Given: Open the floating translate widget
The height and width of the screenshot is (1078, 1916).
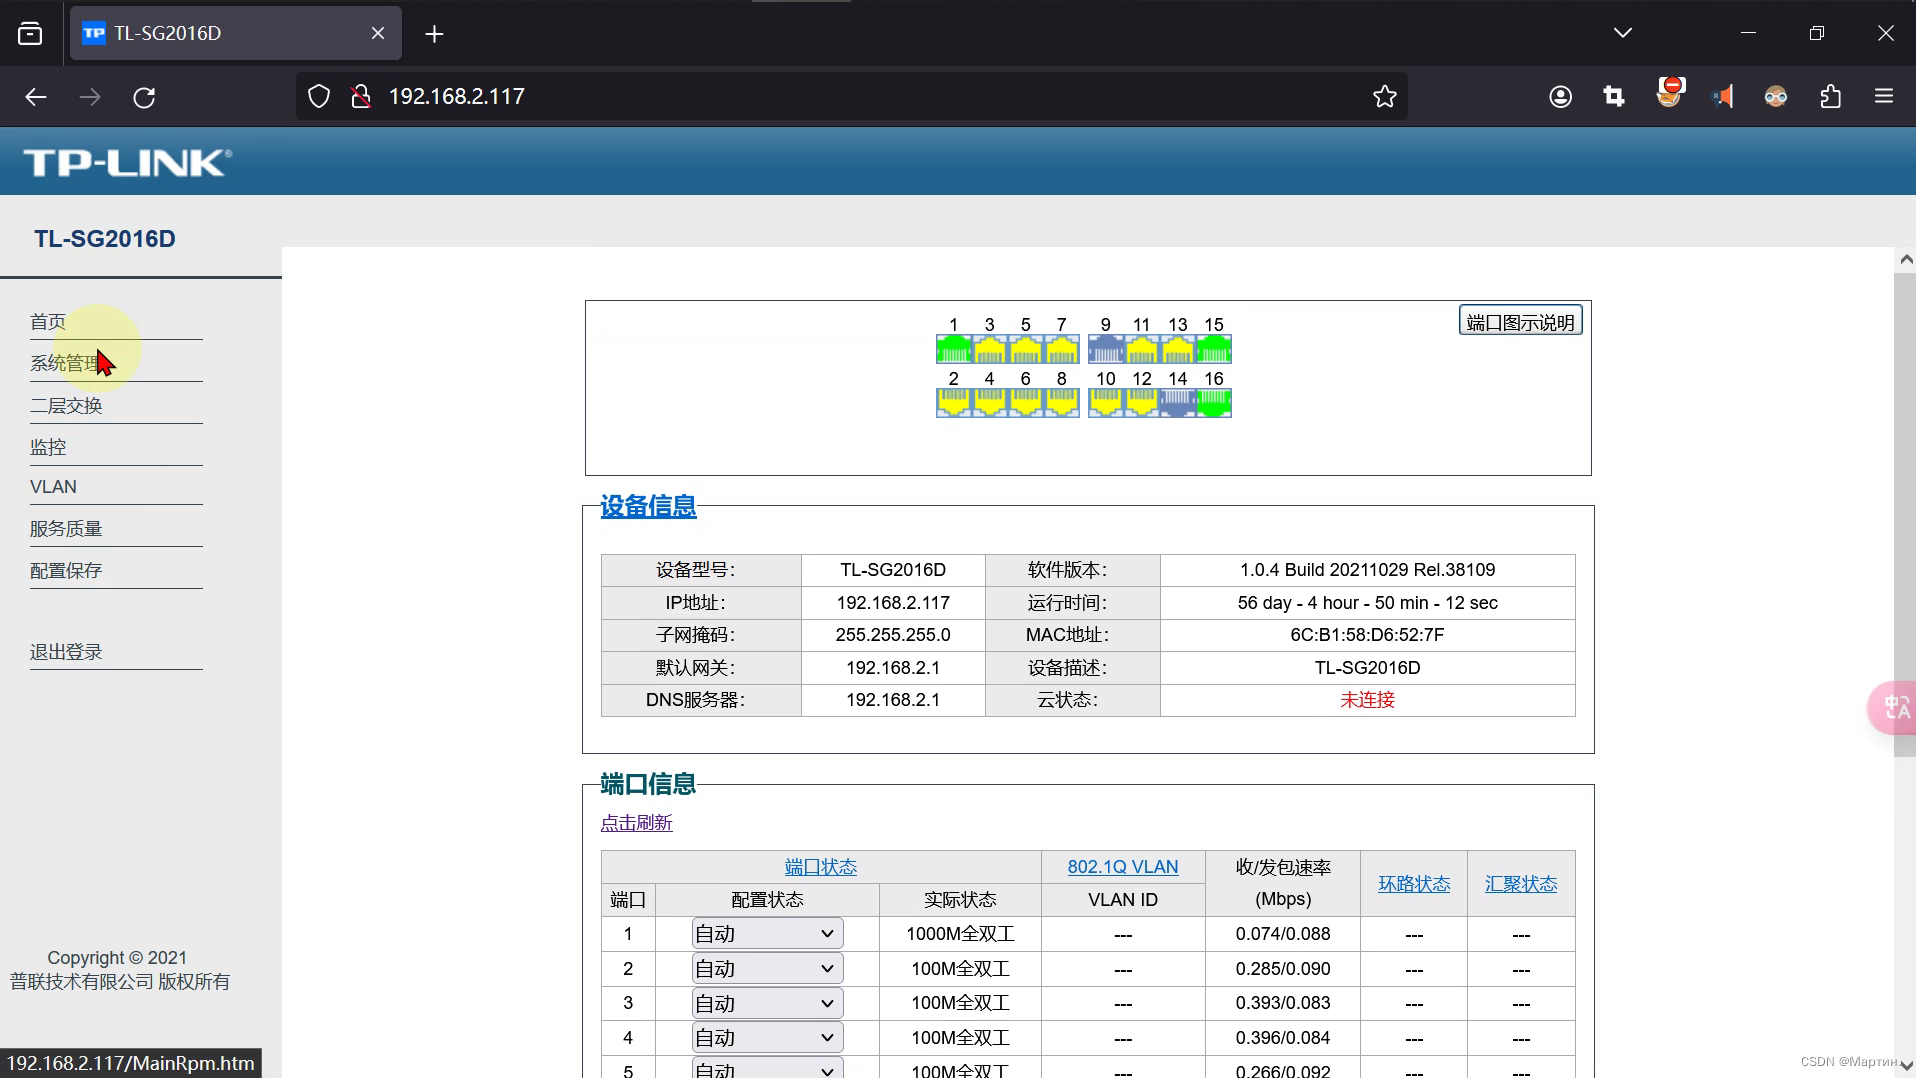Looking at the screenshot, I should click(1893, 708).
